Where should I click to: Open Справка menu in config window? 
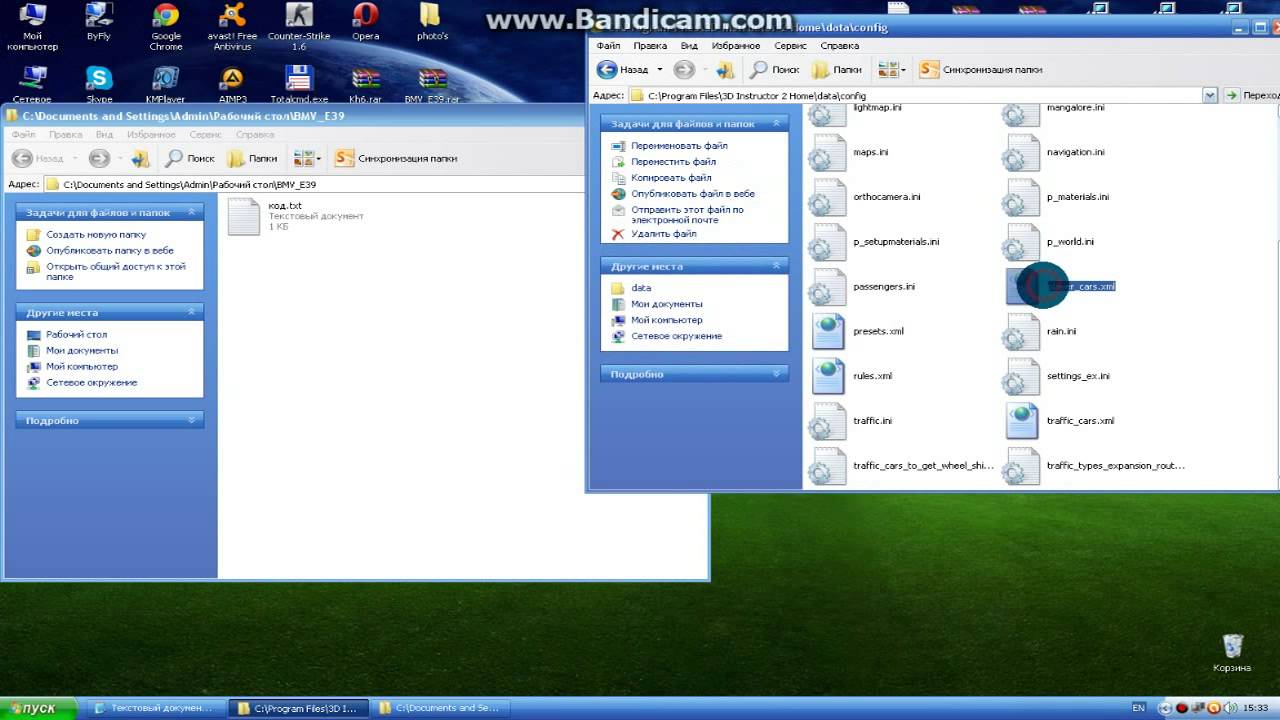point(839,46)
